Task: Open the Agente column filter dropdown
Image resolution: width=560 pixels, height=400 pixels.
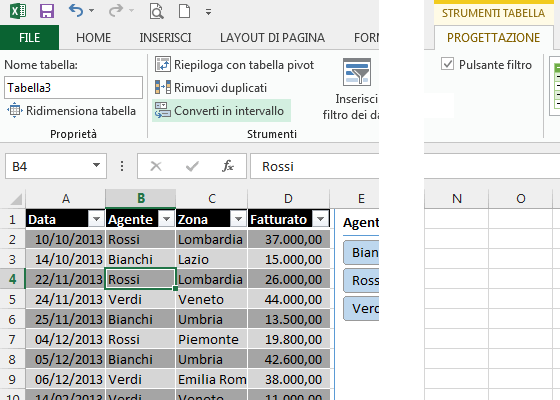Action: (x=166, y=219)
